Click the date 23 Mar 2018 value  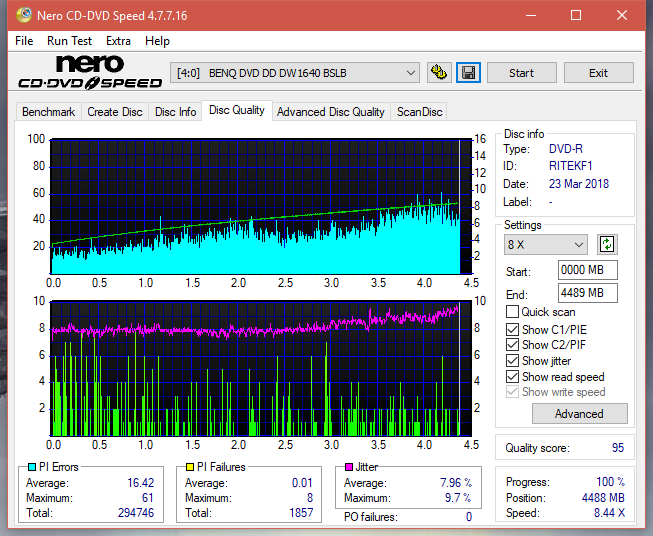(x=579, y=184)
